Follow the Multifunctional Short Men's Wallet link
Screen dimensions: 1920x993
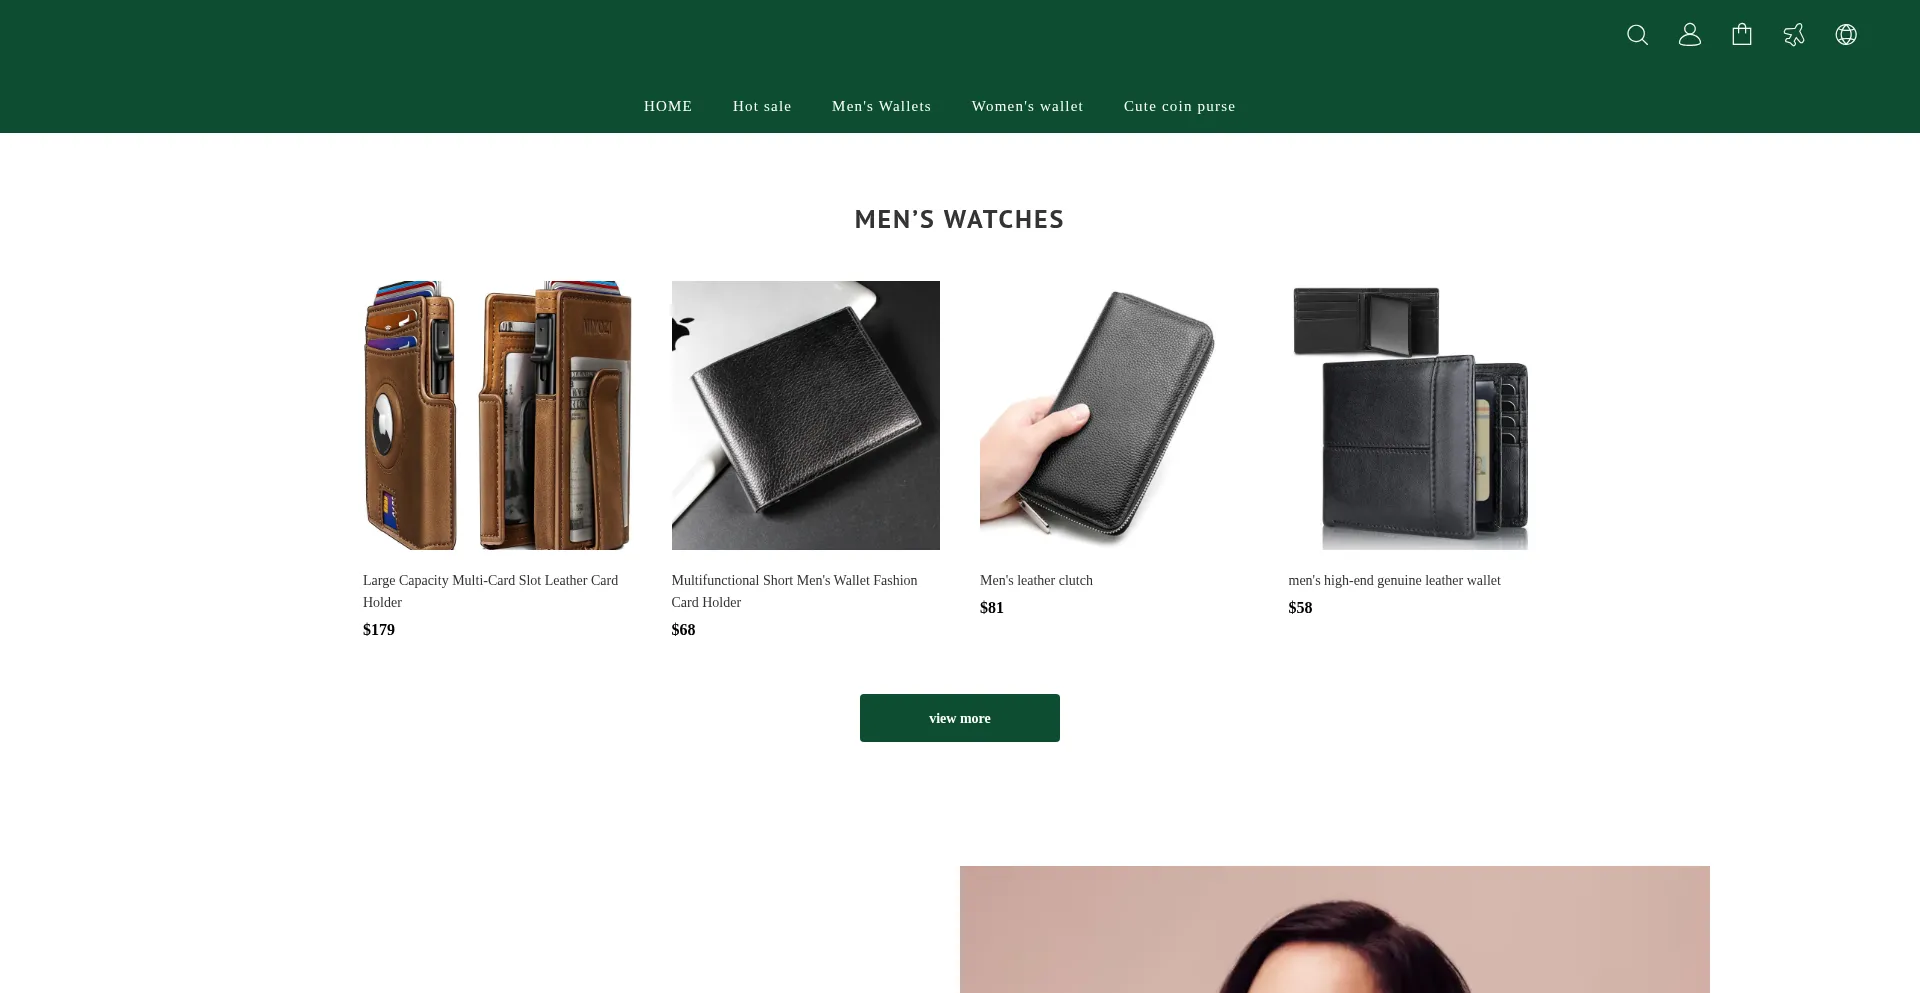coord(795,591)
